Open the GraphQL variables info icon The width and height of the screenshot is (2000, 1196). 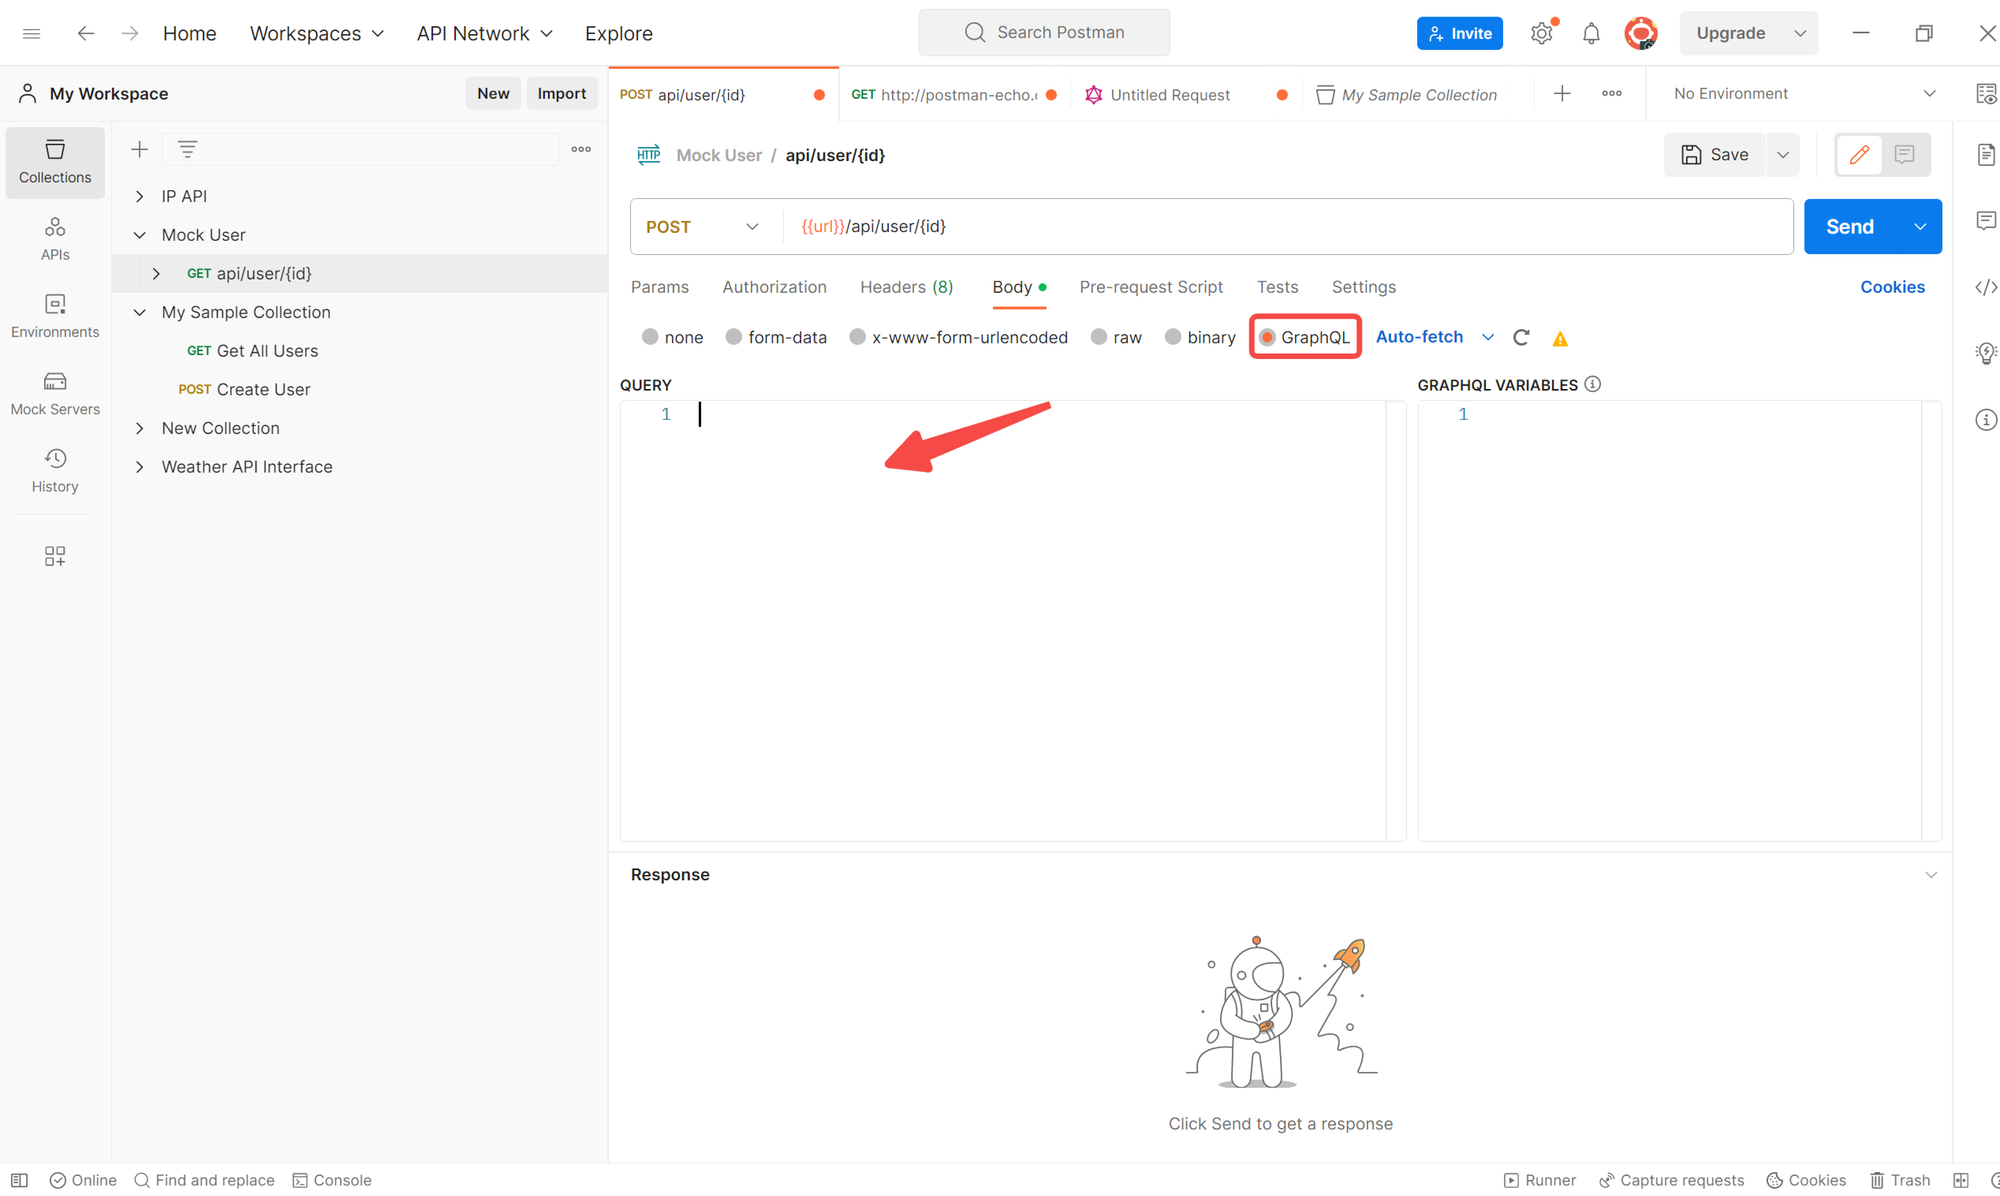1593,384
